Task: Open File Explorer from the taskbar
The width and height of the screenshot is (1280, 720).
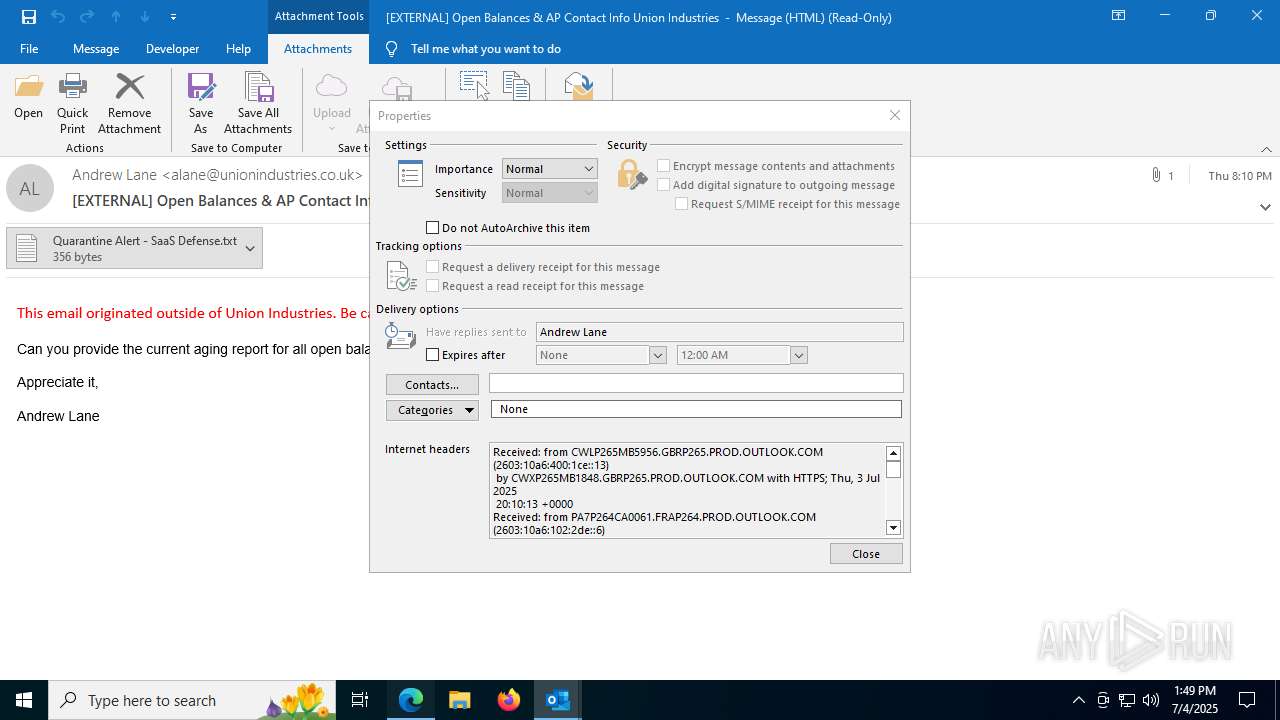Action: coord(460,700)
